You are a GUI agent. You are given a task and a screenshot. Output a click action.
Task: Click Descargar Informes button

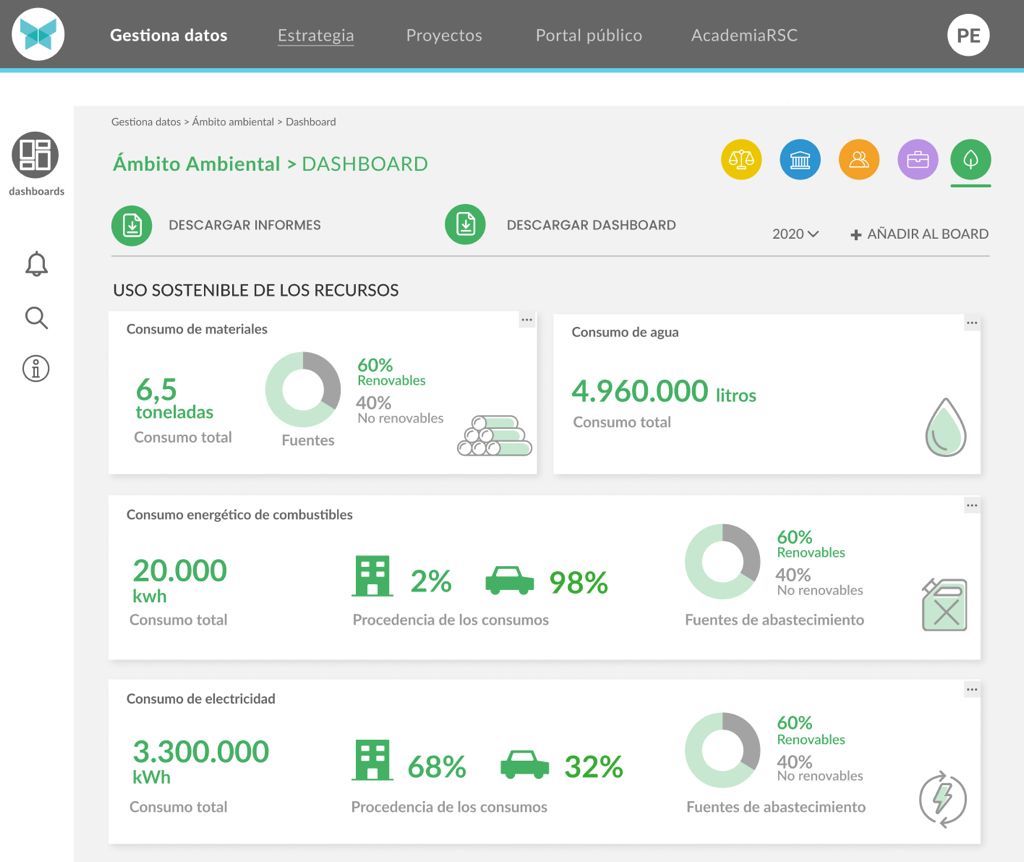coord(217,225)
